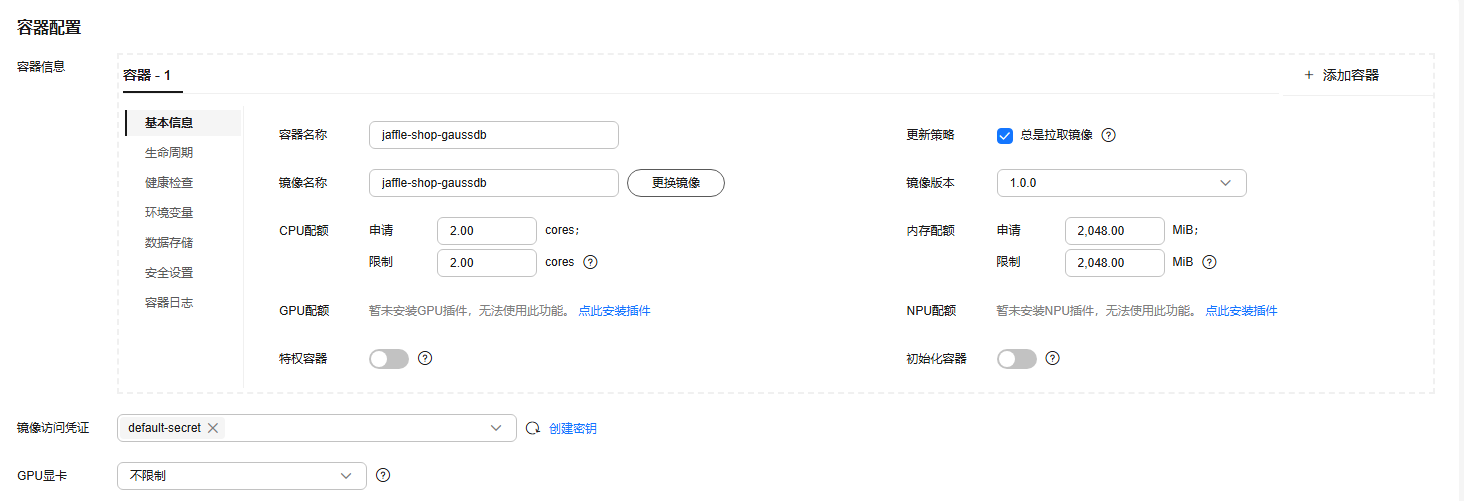Expand the 镜像访问凭证 dropdown
This screenshot has height=501, width=1464.
pos(496,428)
